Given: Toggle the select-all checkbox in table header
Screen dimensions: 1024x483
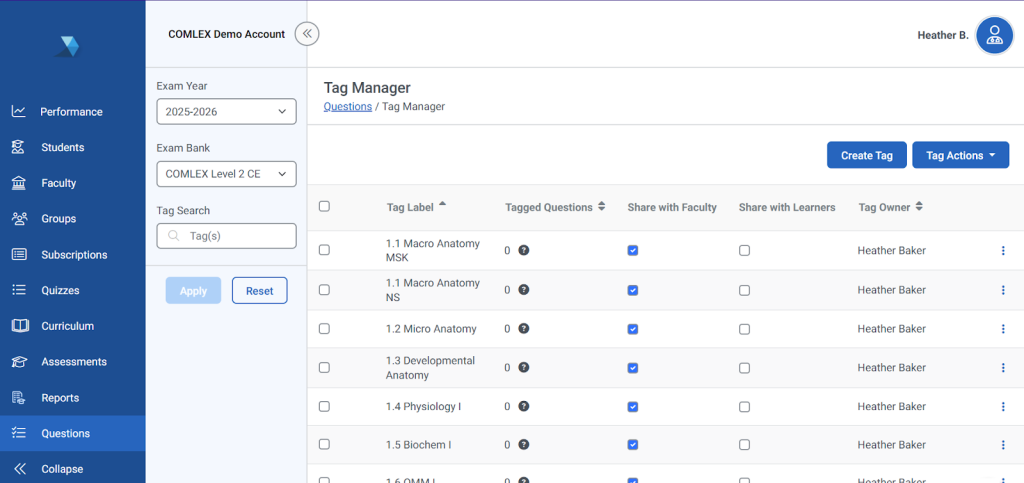Looking at the screenshot, I should [324, 207].
